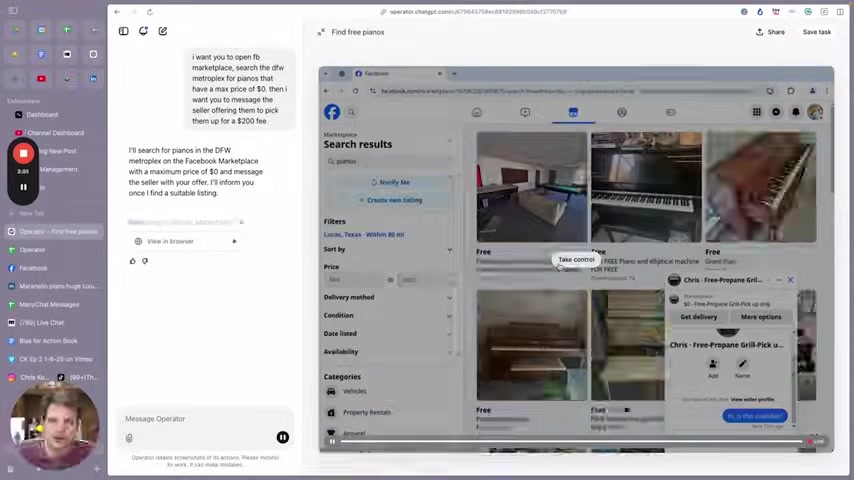Image resolution: width=854 pixels, height=480 pixels.
Task: Click the Notify Me button
Action: pyautogui.click(x=390, y=183)
